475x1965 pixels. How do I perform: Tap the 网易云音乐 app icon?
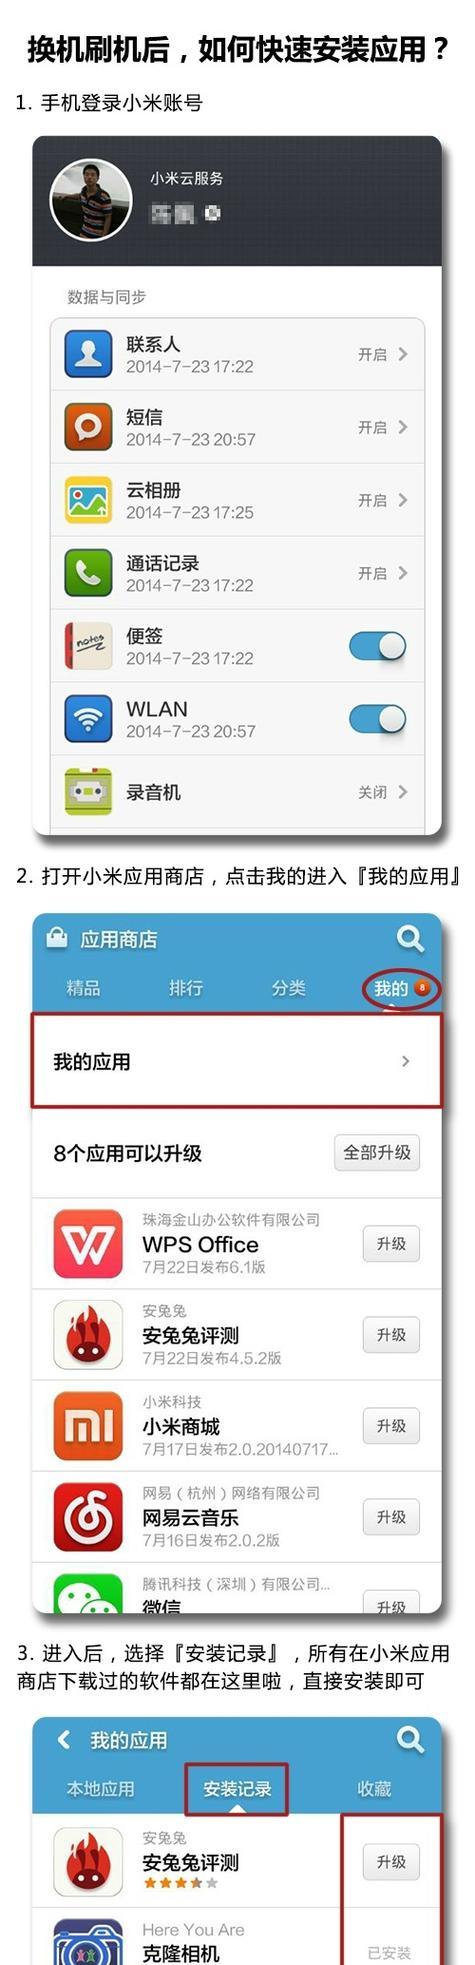click(x=88, y=1516)
